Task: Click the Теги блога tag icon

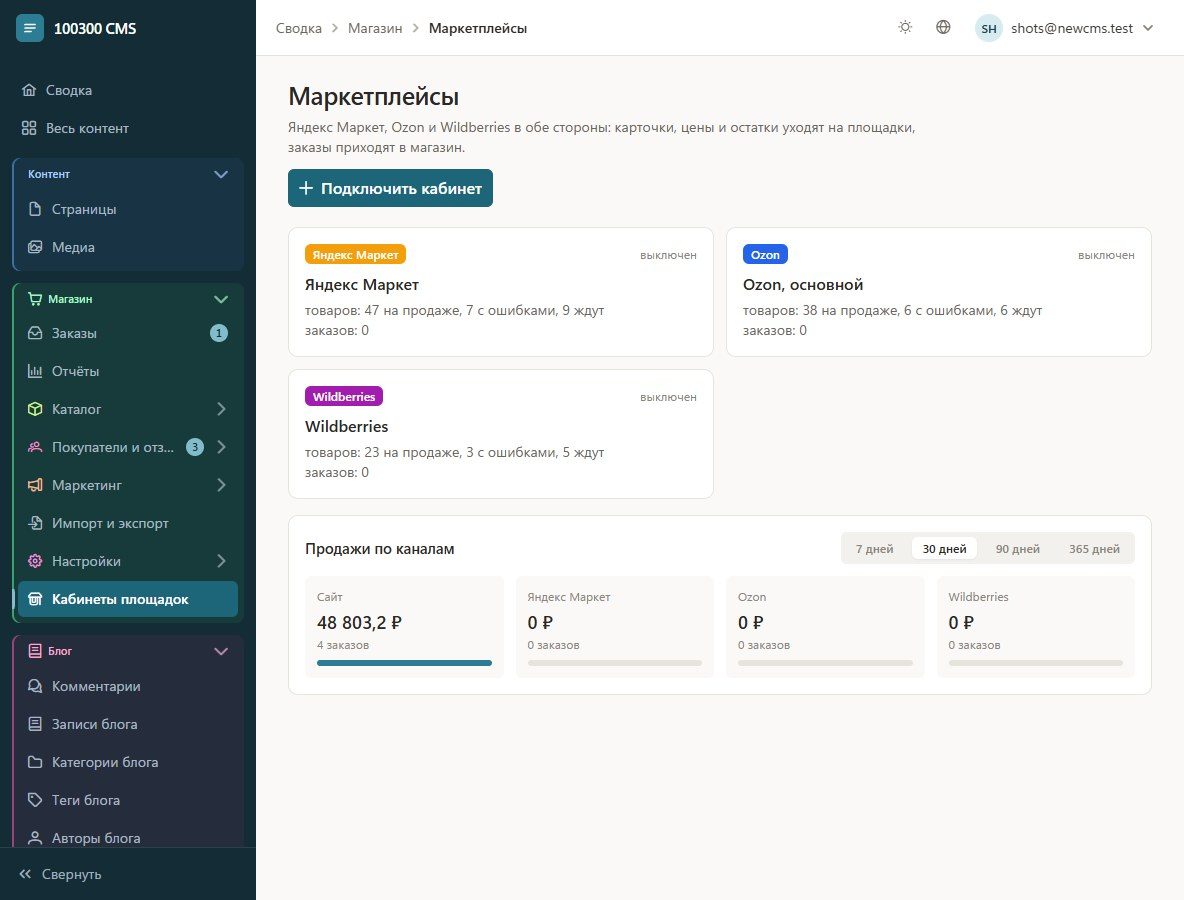Action: (35, 800)
